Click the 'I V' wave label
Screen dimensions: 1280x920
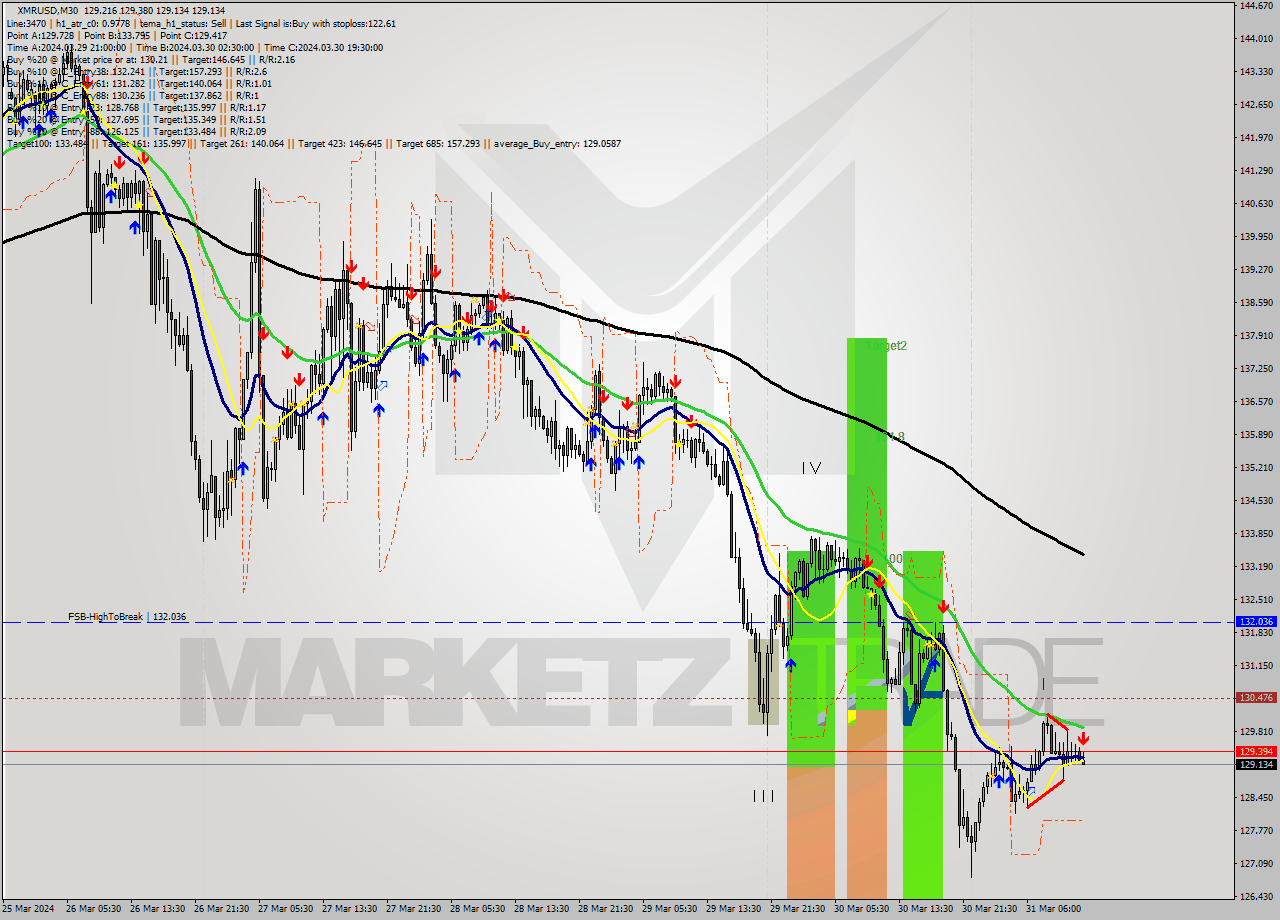tap(811, 467)
